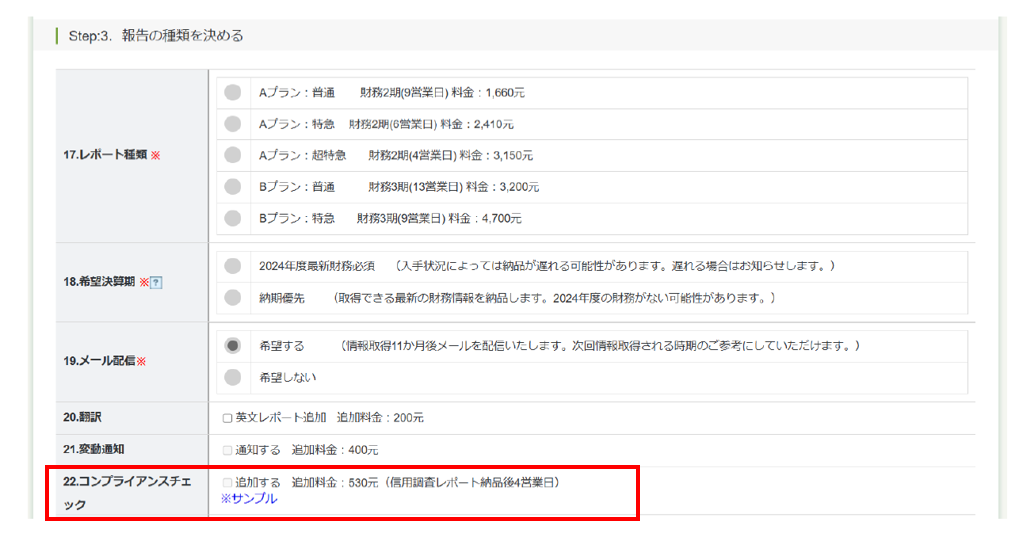The height and width of the screenshot is (549, 1014).
Task: Select 希望しない for mail delivery
Action: [233, 378]
